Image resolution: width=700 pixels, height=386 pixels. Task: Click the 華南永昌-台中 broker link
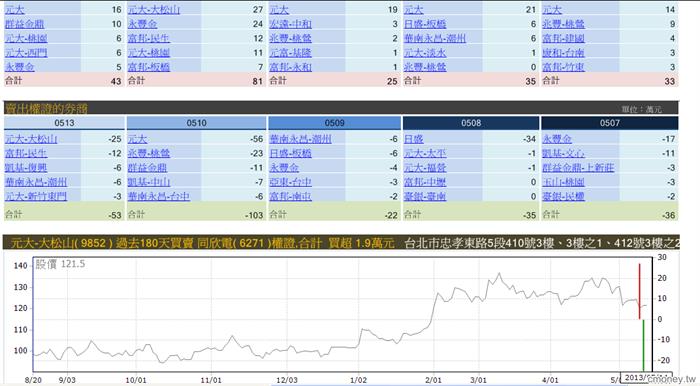pos(158,196)
